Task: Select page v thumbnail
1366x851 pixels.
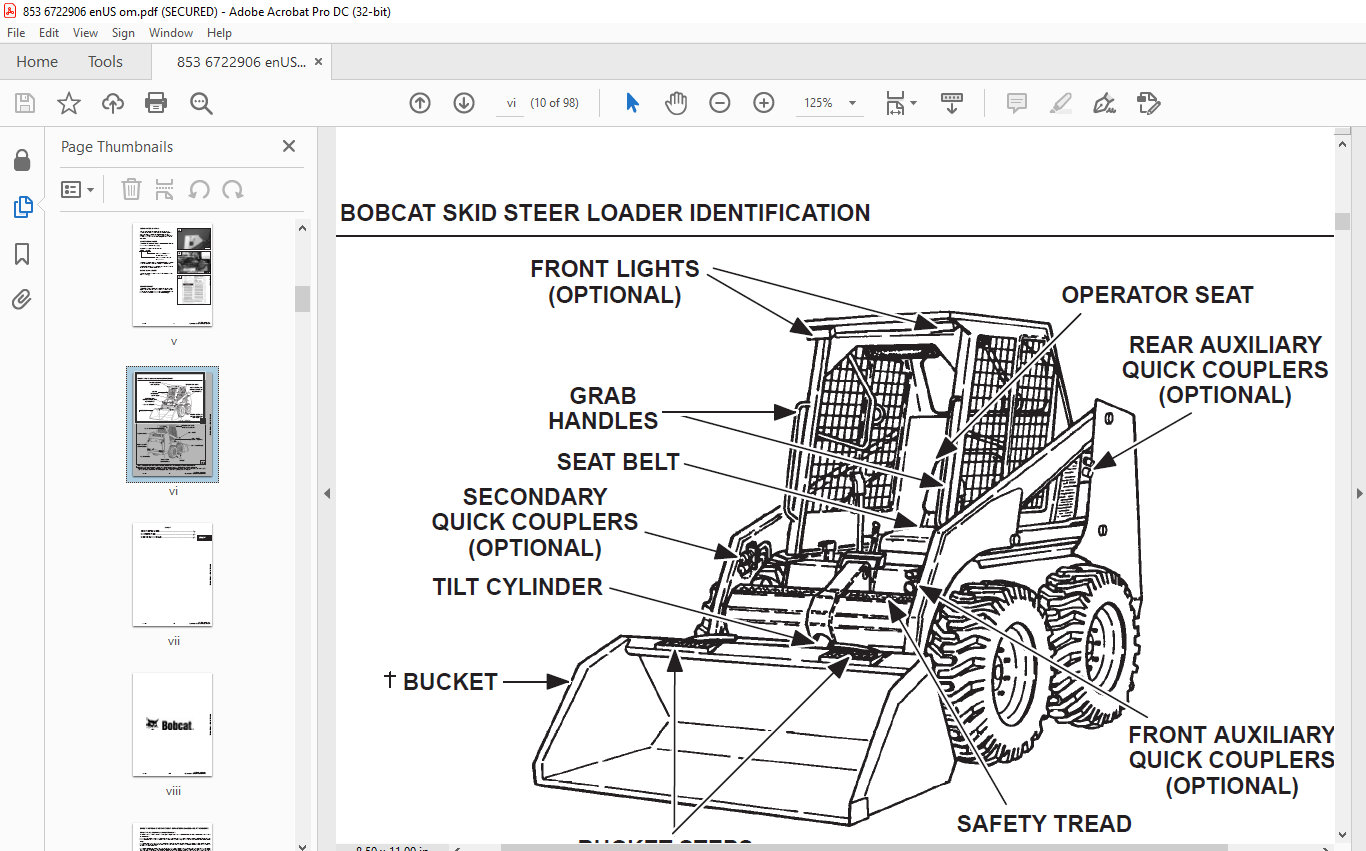Action: pos(173,275)
